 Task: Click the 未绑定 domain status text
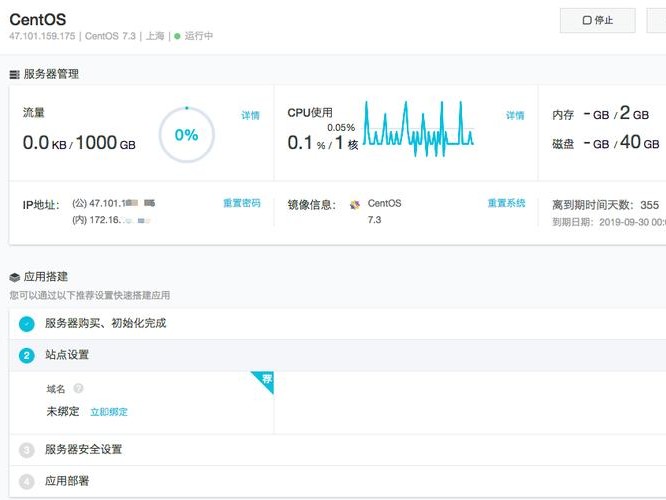63,411
